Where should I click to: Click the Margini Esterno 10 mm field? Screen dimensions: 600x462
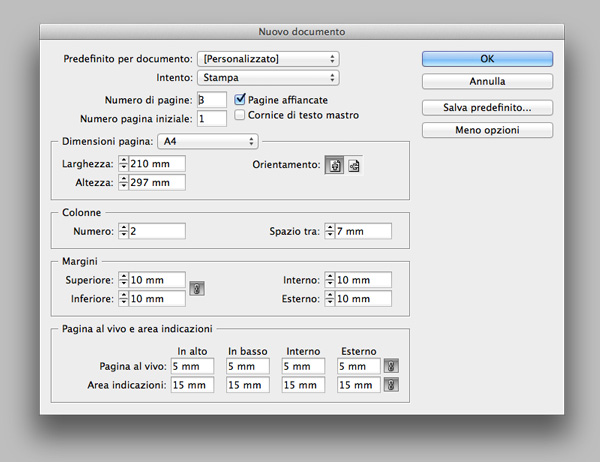(364, 299)
